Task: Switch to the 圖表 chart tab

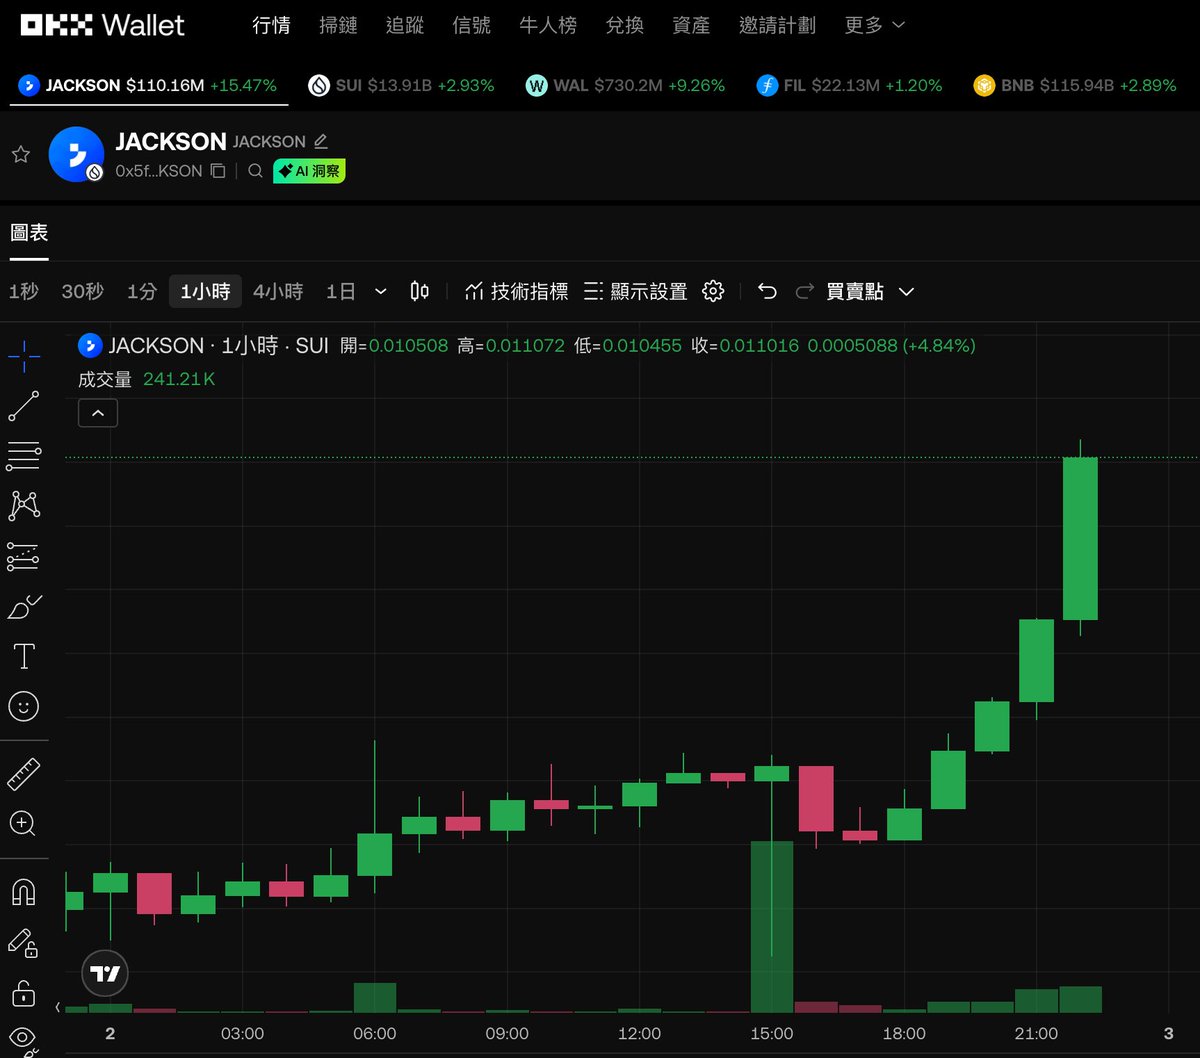Action: pyautogui.click(x=29, y=233)
